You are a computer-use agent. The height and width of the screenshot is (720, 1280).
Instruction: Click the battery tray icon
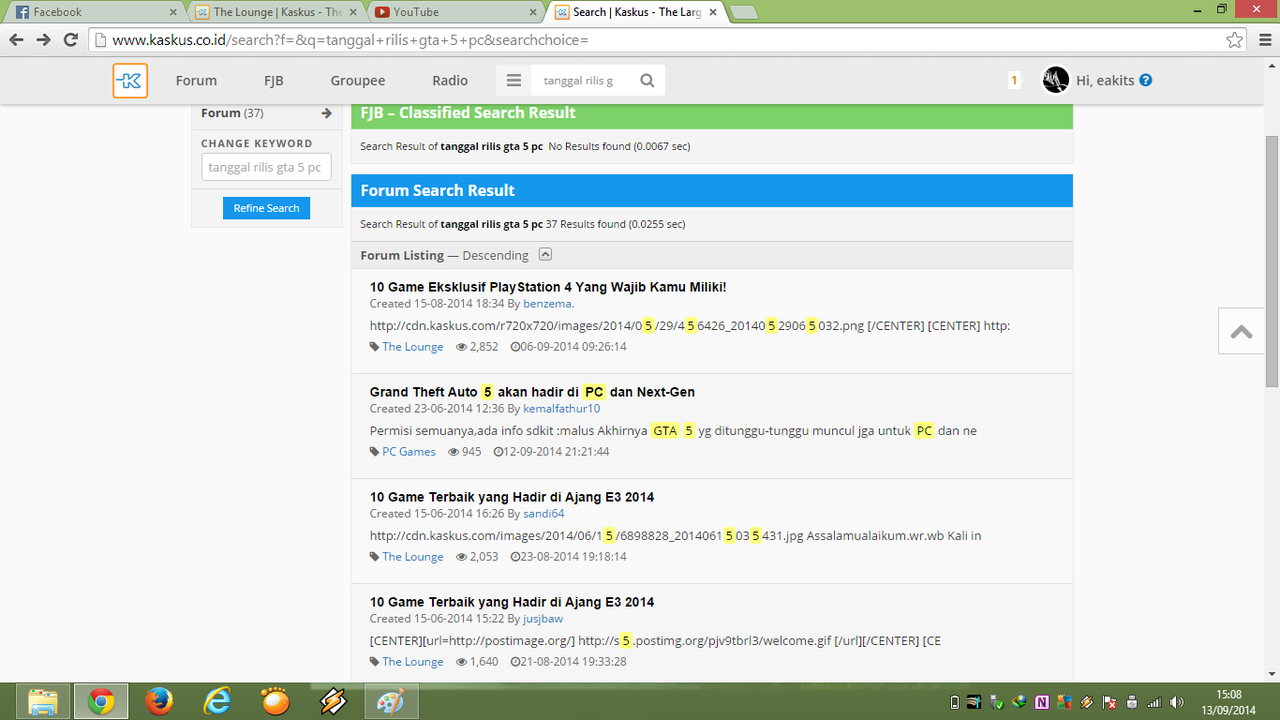click(x=954, y=702)
